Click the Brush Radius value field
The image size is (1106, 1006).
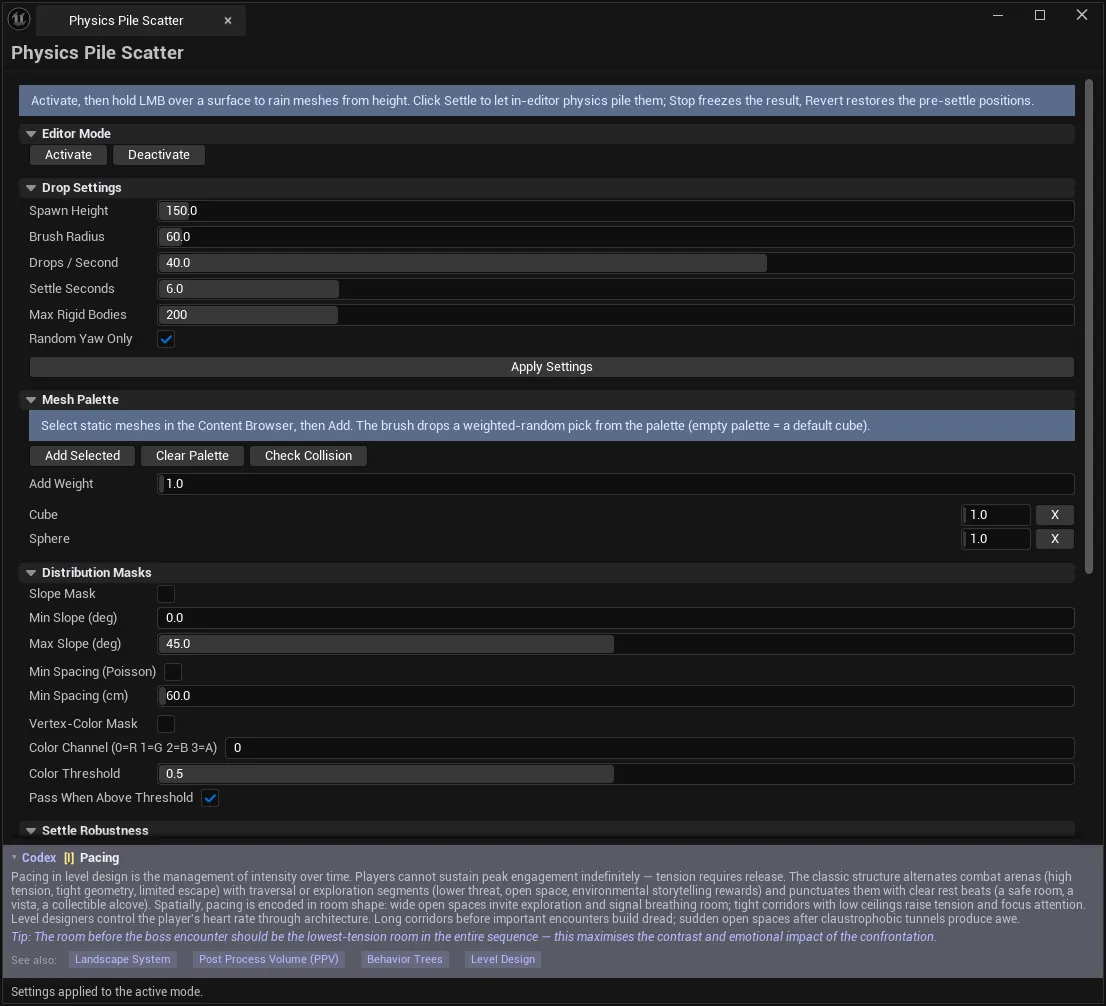[616, 237]
